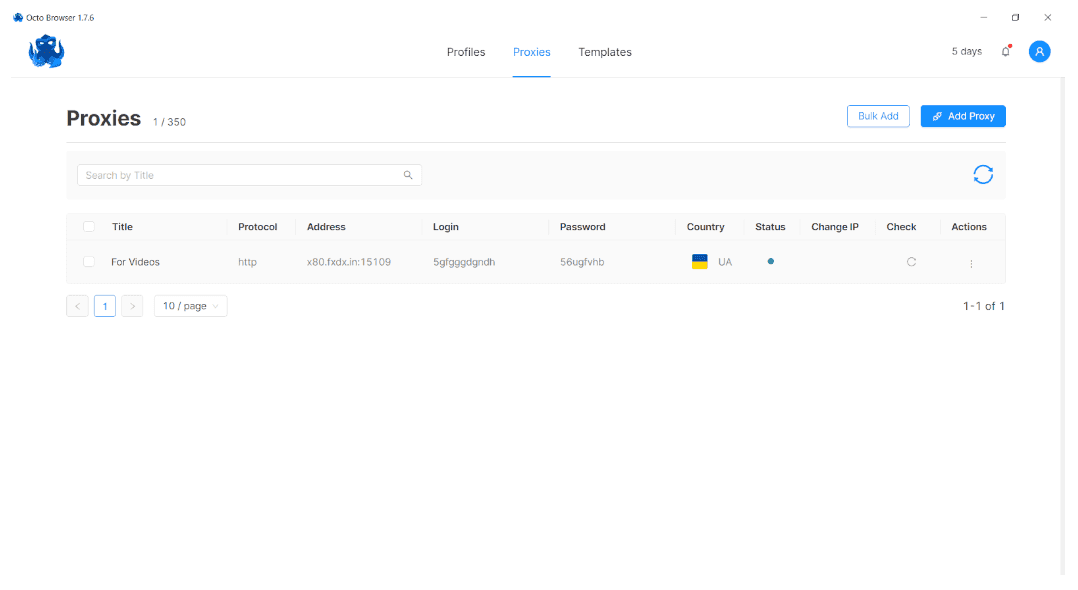
Task: Open the notifications bell
Action: [1006, 52]
